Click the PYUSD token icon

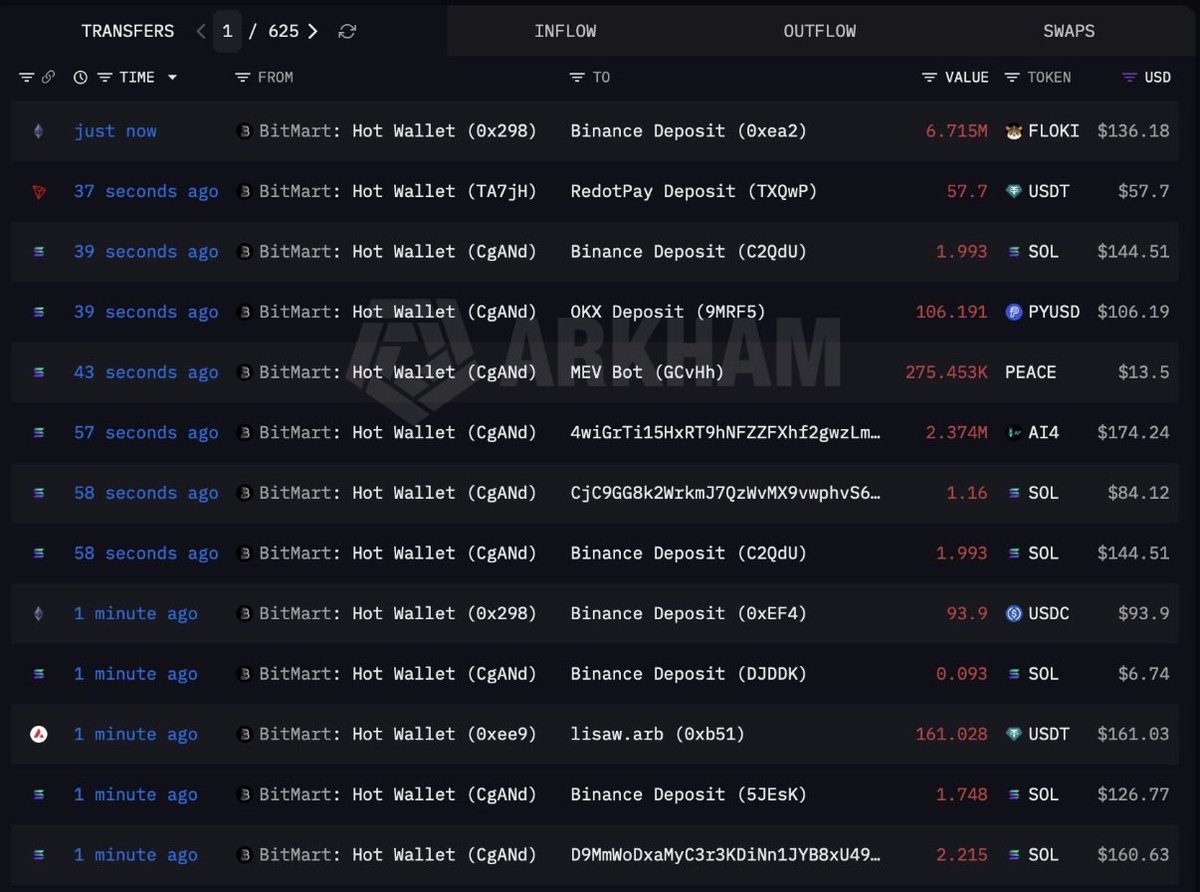[x=1014, y=312]
